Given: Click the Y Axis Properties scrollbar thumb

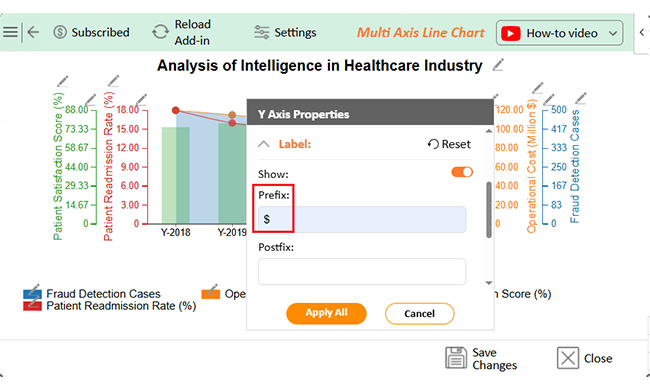Looking at the screenshot, I should pos(489,209).
